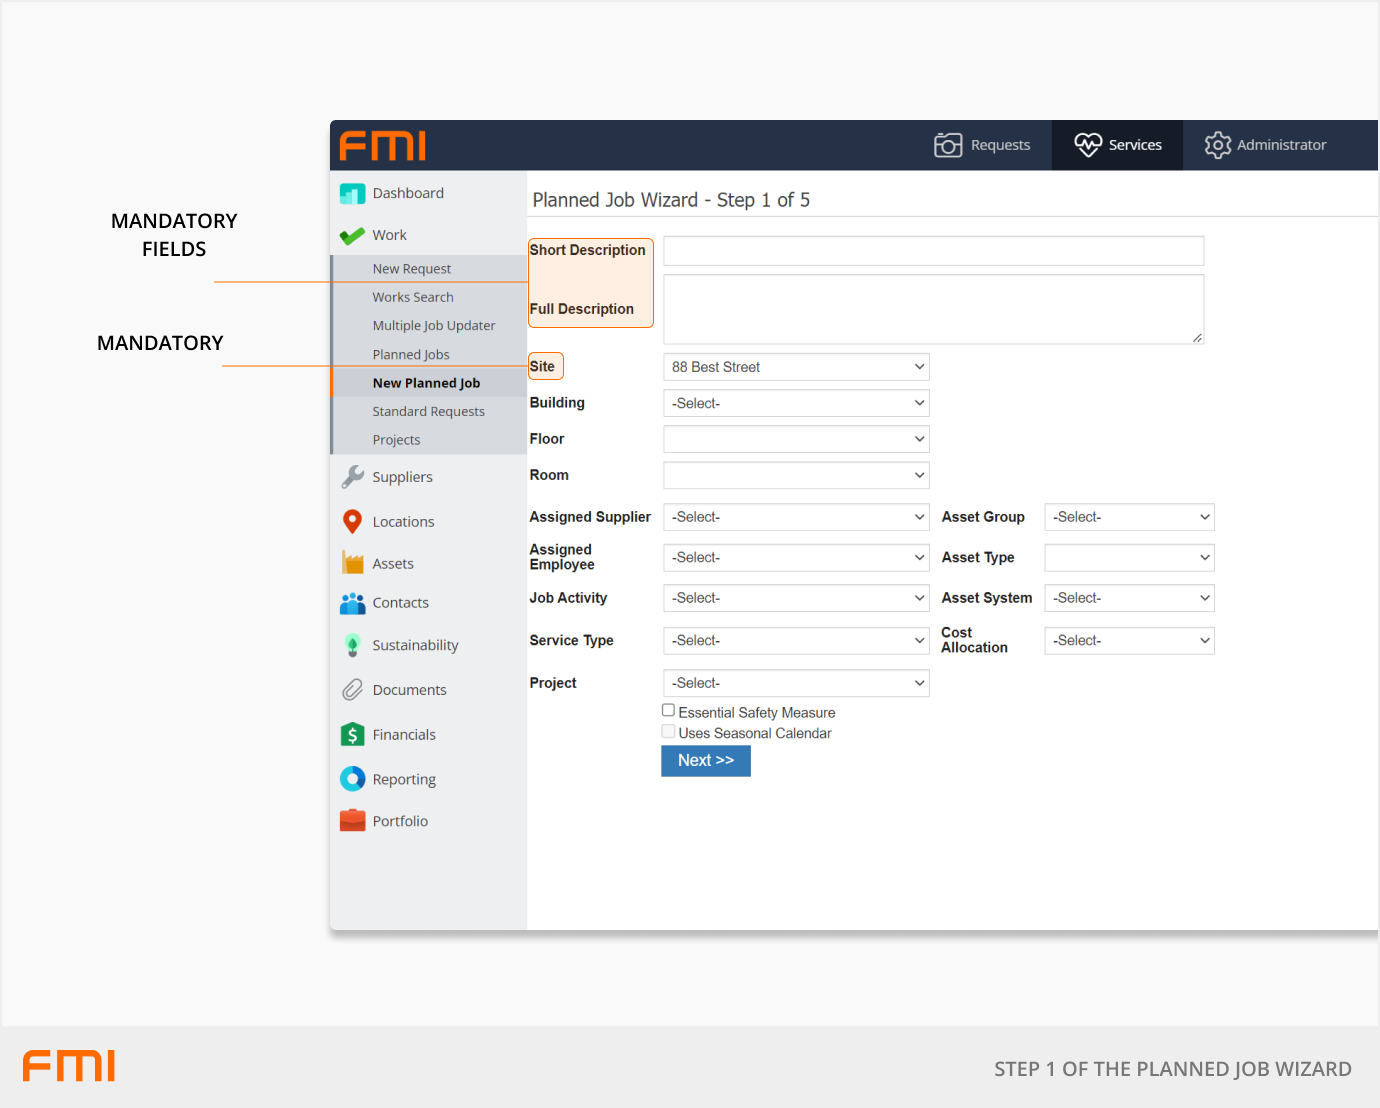The image size is (1380, 1108).
Task: Open the Assets factory icon
Action: point(352,563)
